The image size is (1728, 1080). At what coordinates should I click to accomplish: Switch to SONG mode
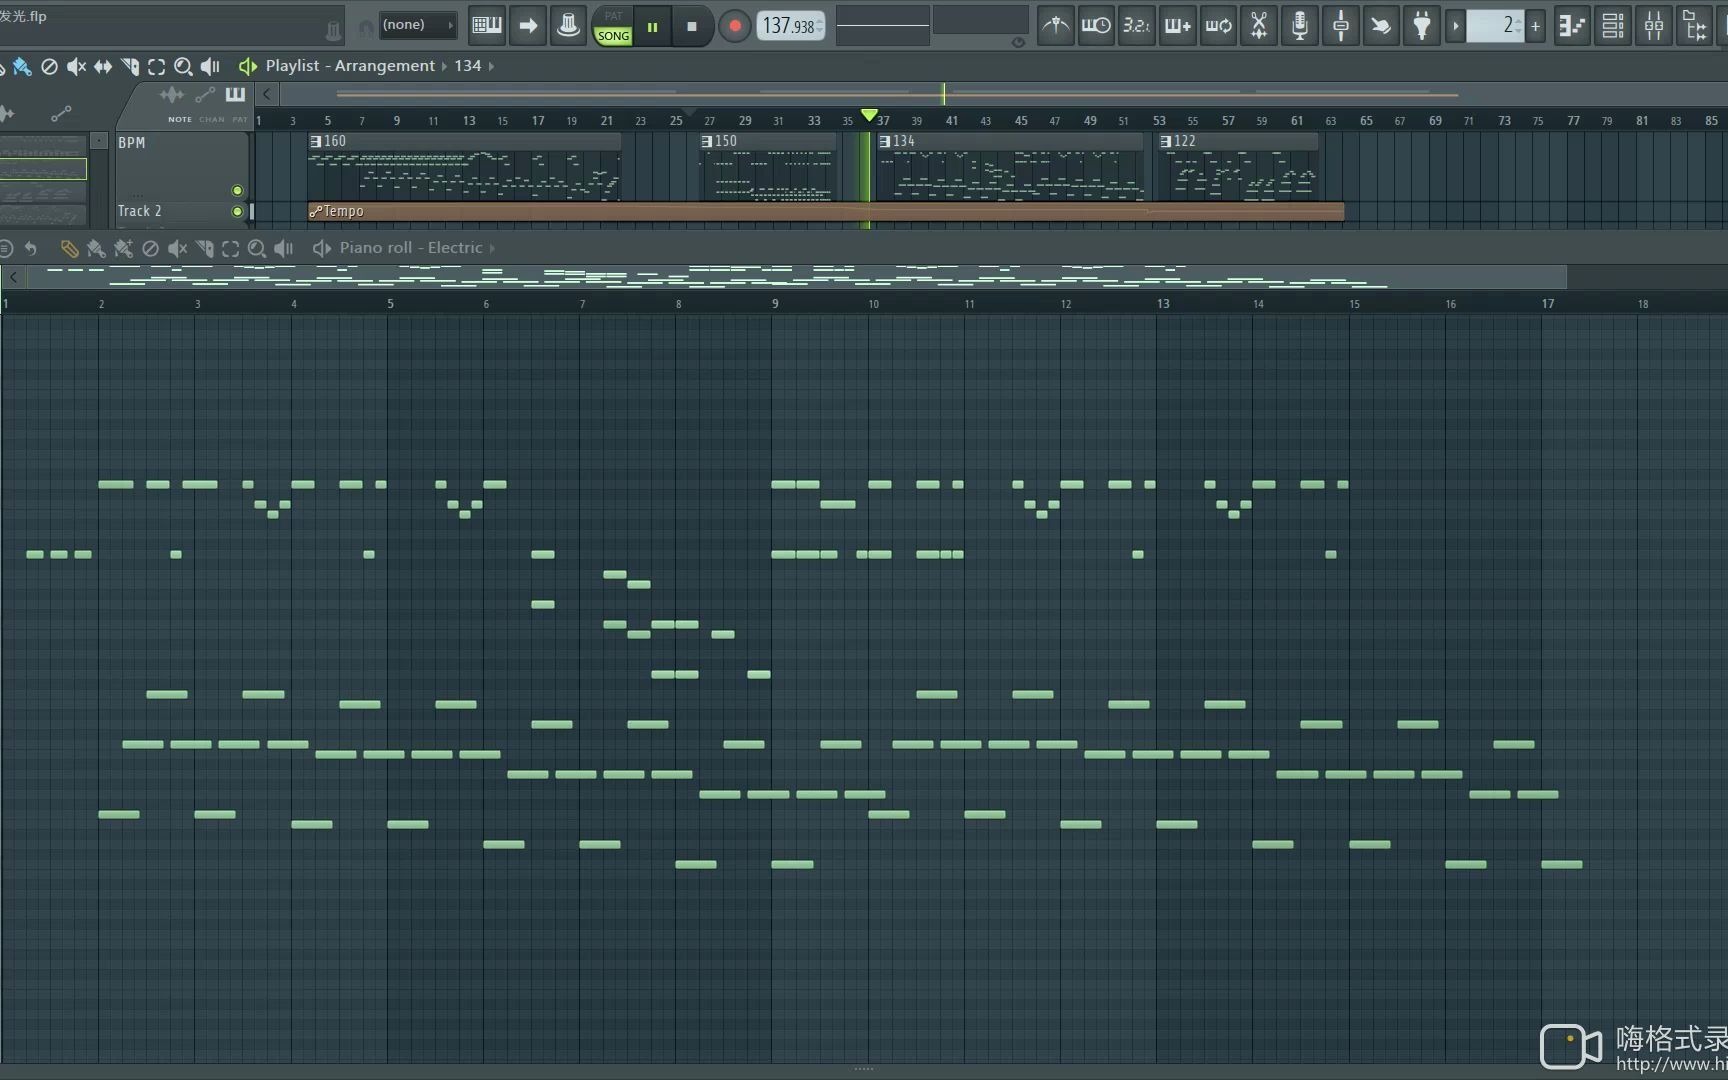click(x=613, y=35)
